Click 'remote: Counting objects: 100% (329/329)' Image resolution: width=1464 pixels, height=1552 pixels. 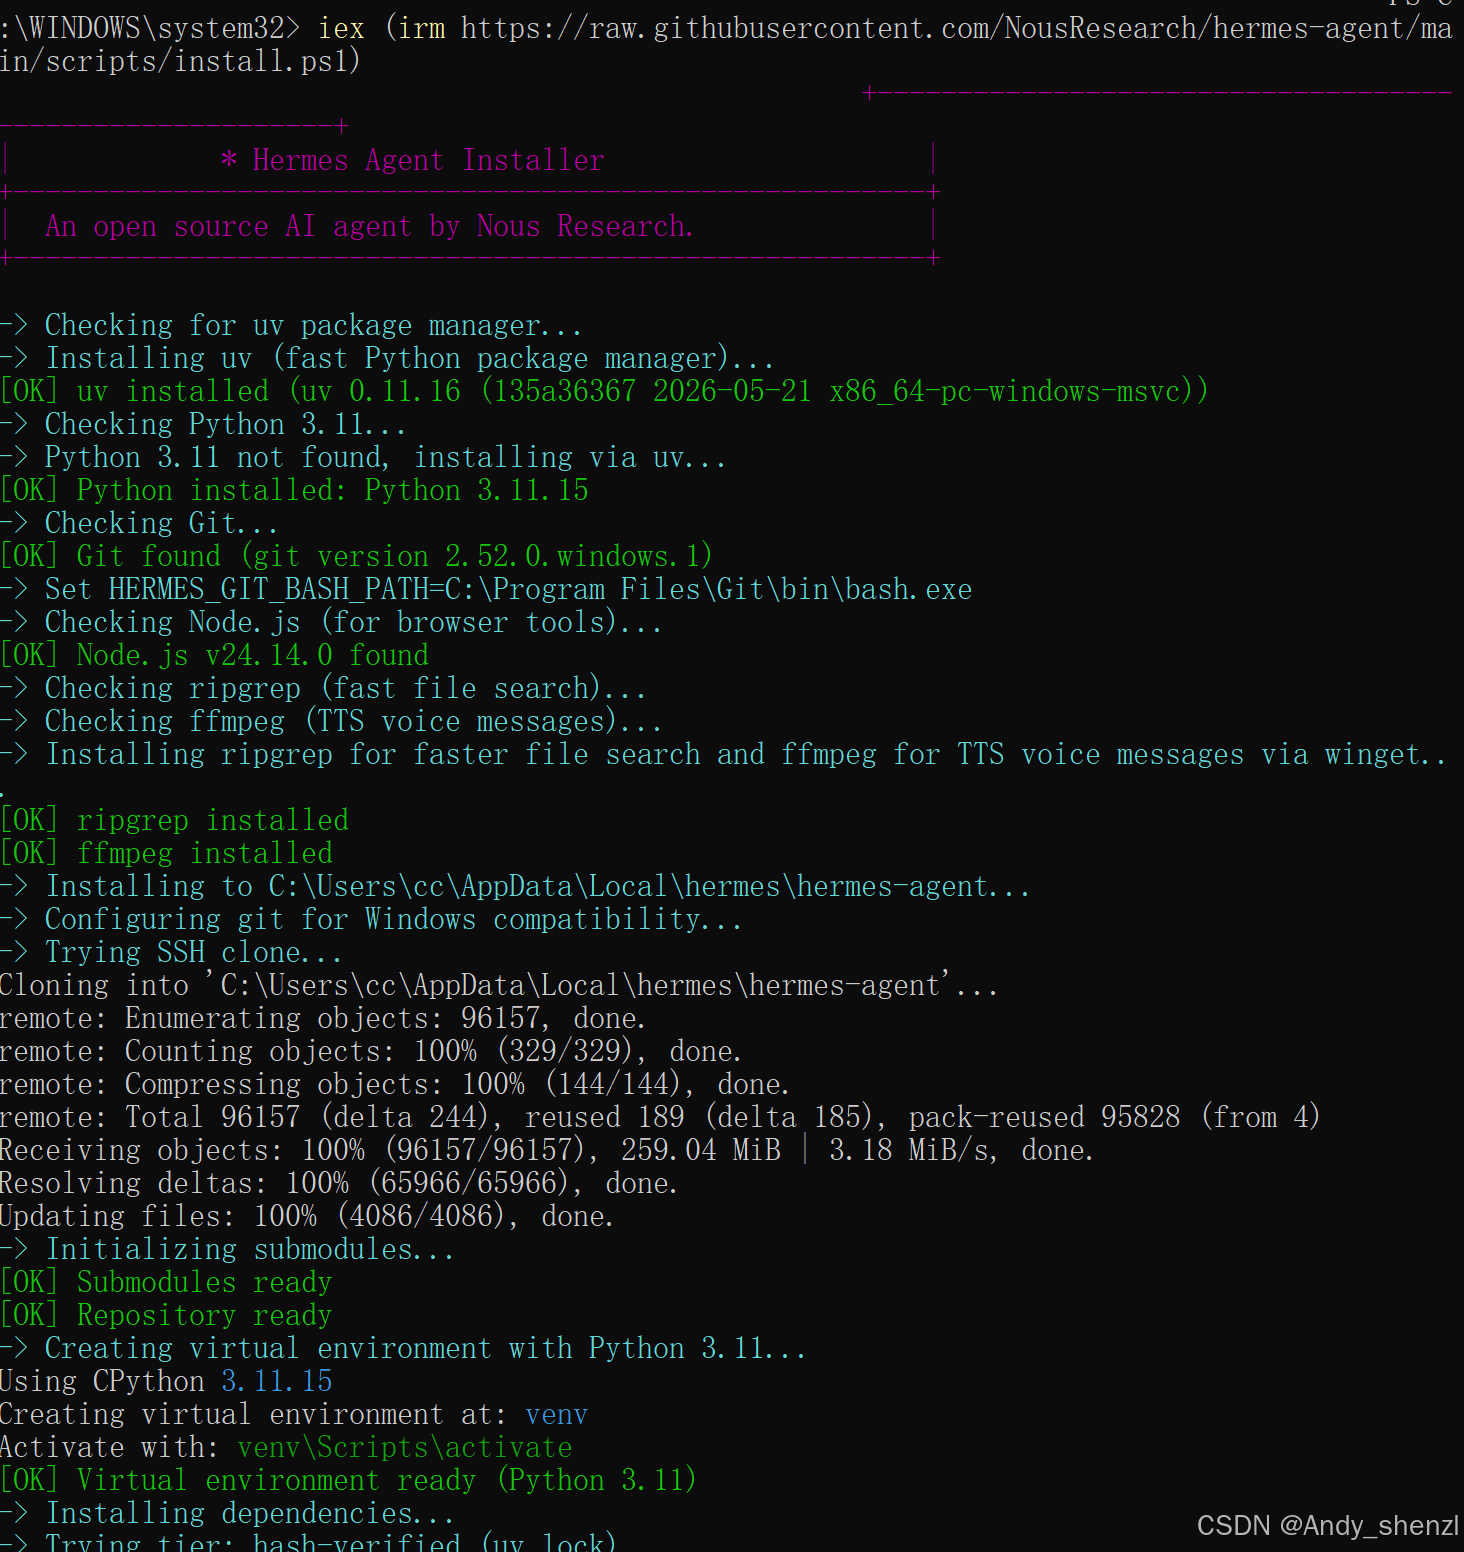click(371, 1051)
